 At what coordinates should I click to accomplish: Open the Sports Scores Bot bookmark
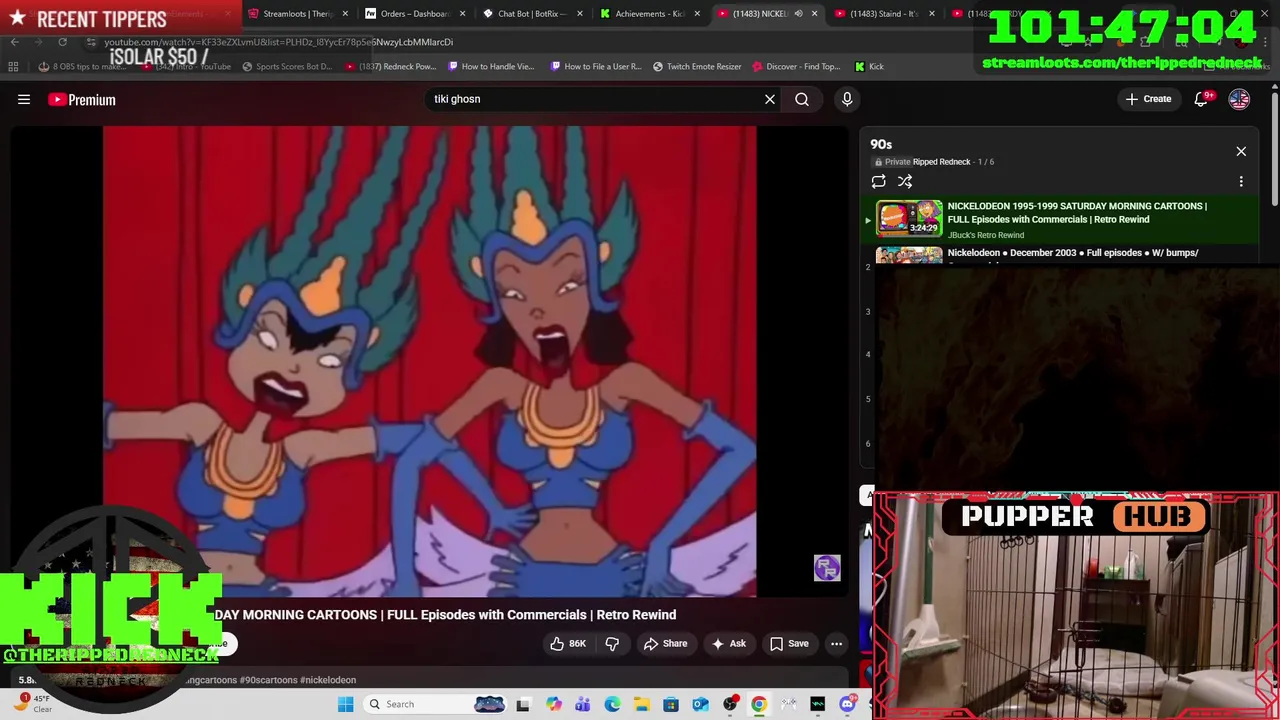[285, 66]
